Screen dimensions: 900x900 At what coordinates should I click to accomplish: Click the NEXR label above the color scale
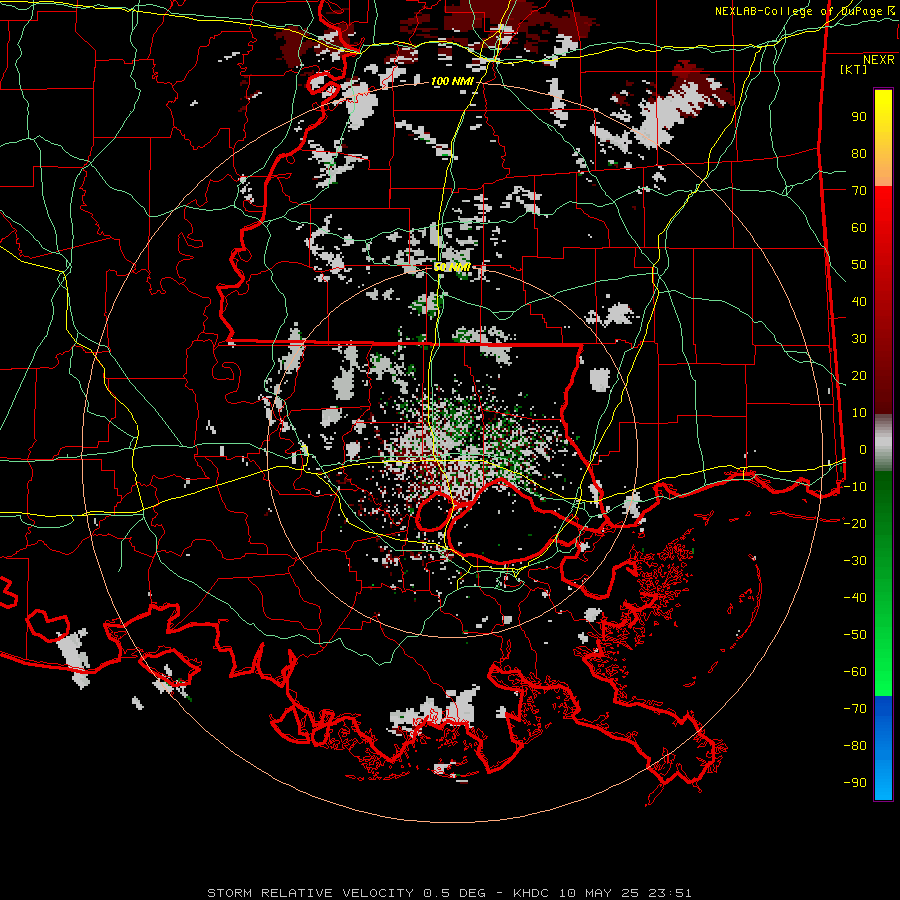[x=879, y=60]
